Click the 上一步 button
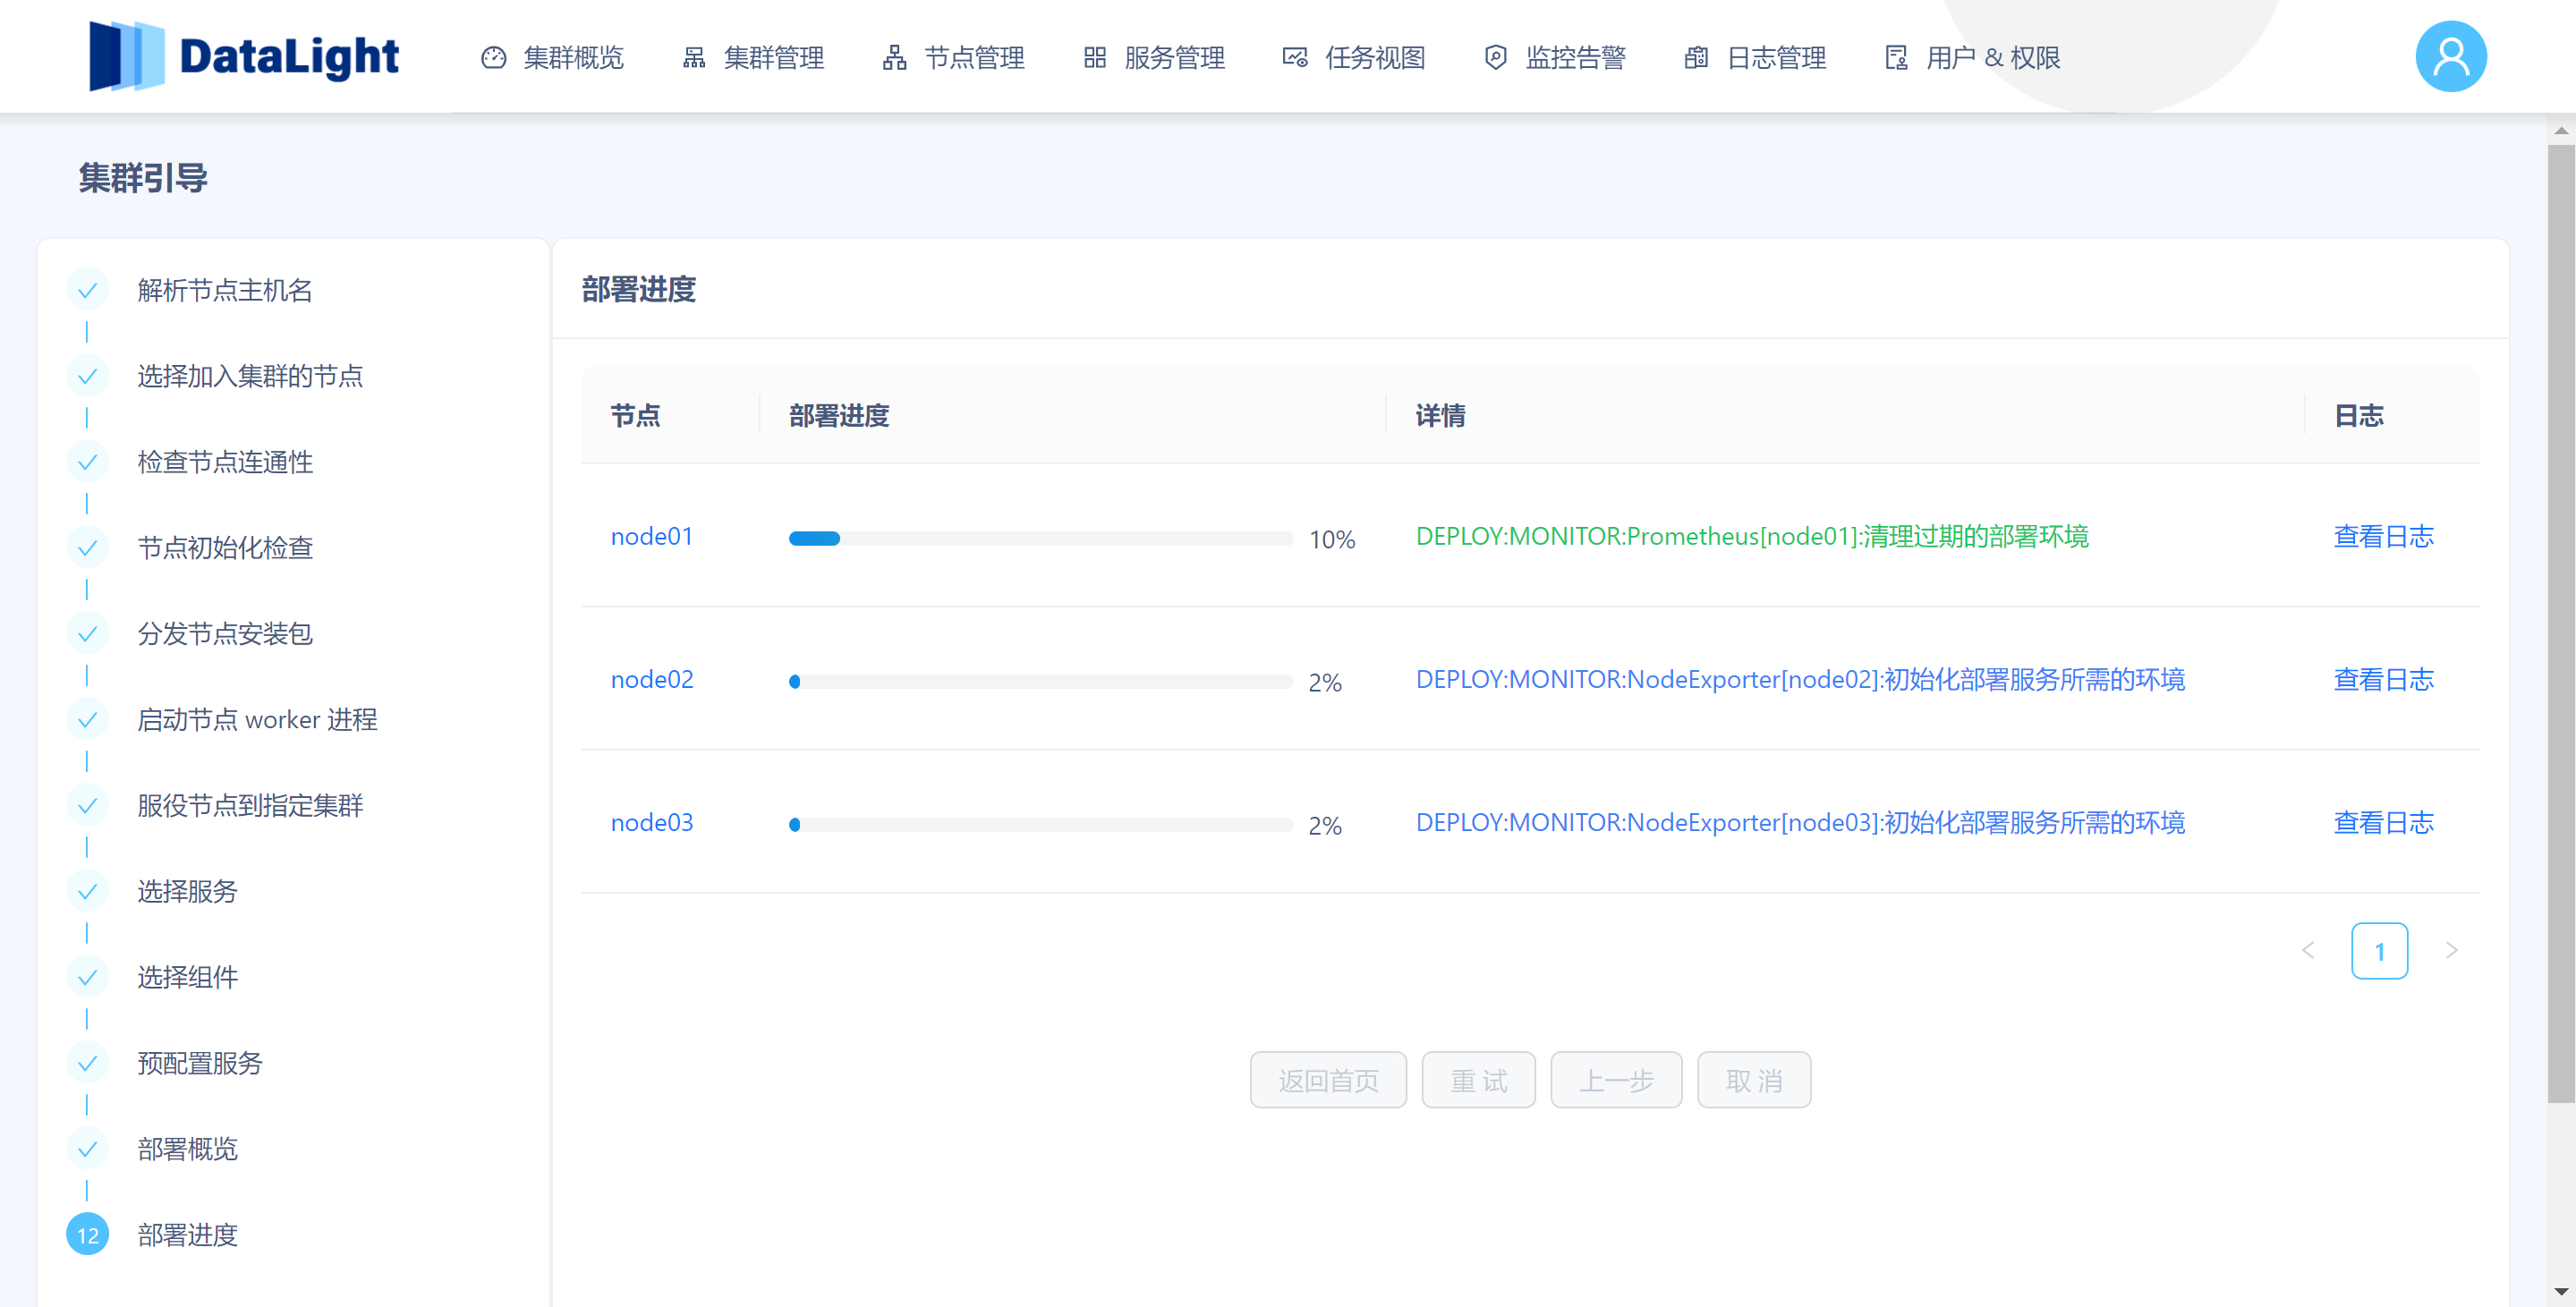Viewport: 2576px width, 1307px height. coord(1616,1081)
